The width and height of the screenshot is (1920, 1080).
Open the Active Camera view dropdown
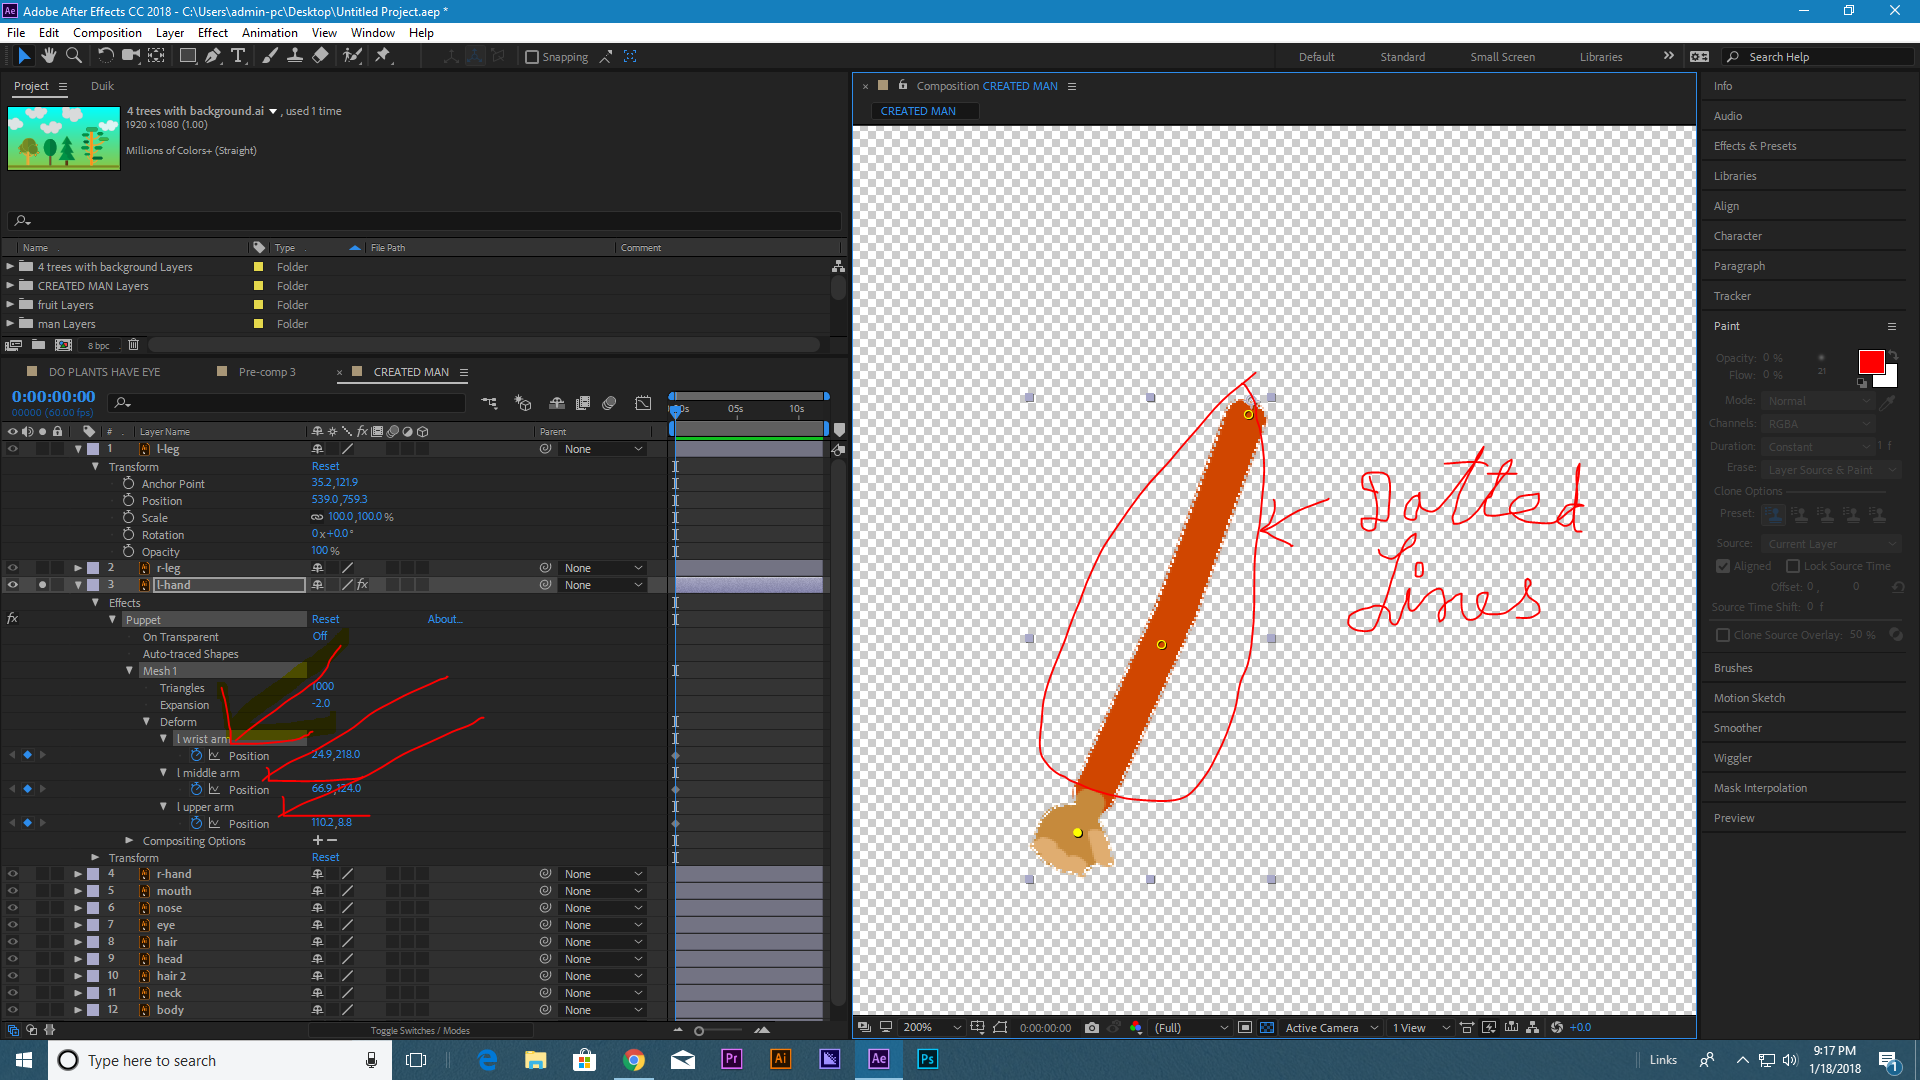click(1332, 1027)
